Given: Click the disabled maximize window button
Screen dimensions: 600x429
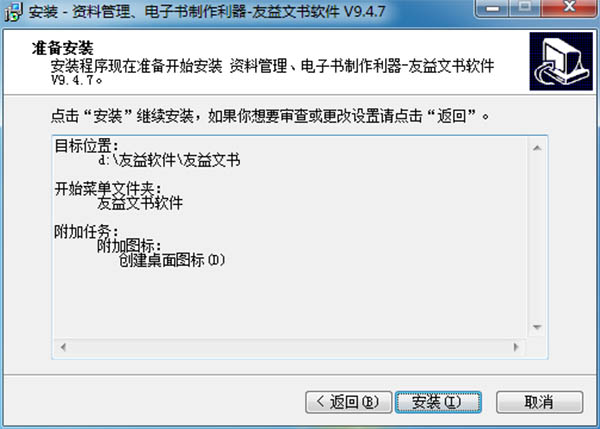Looking at the screenshot, I should (x=525, y=8).
